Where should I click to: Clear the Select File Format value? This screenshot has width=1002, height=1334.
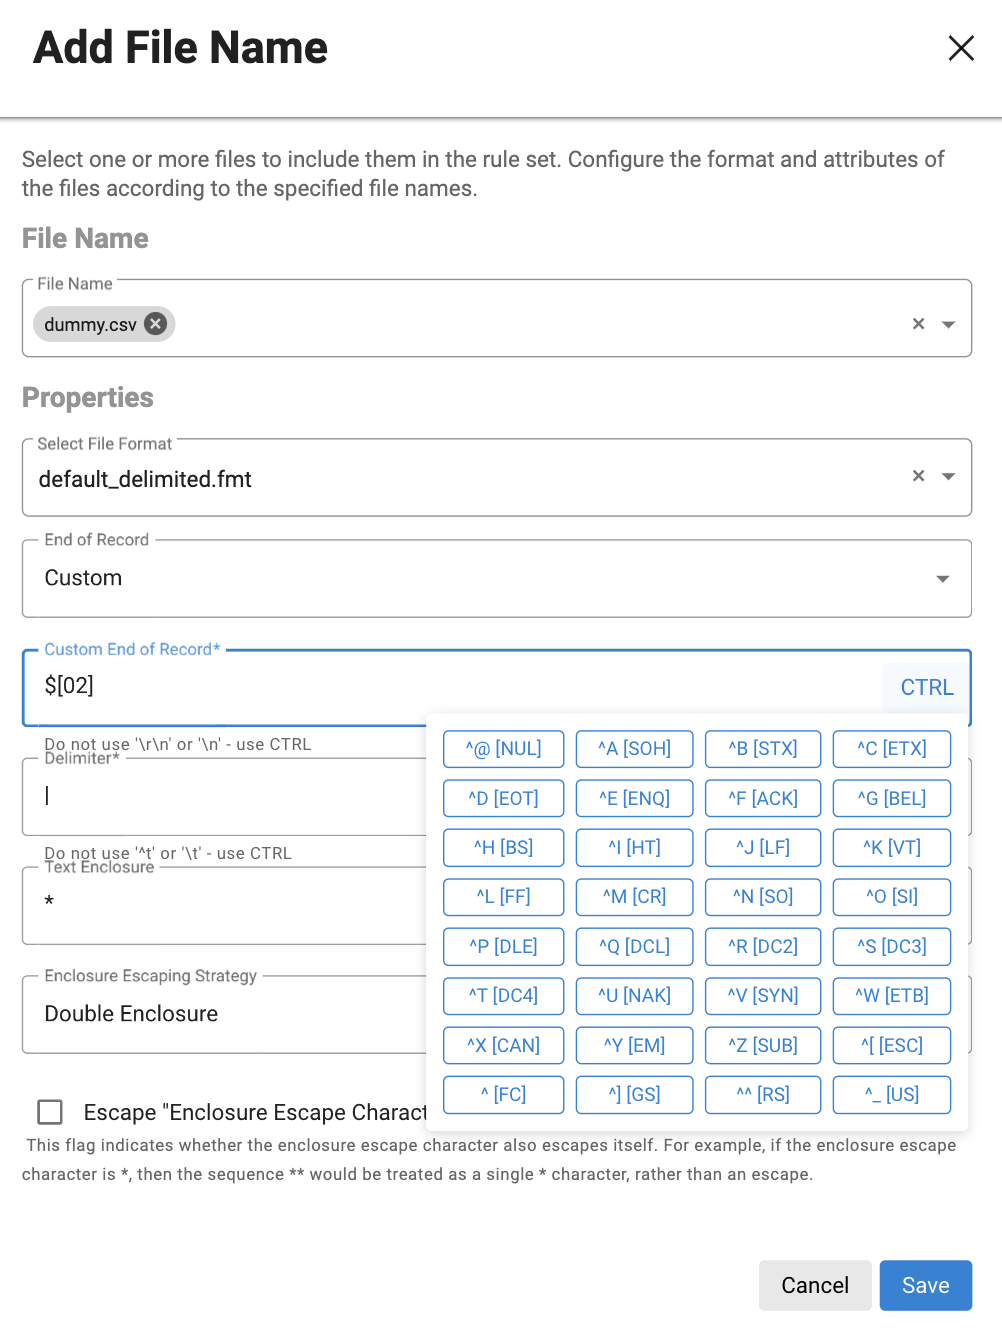pos(918,476)
